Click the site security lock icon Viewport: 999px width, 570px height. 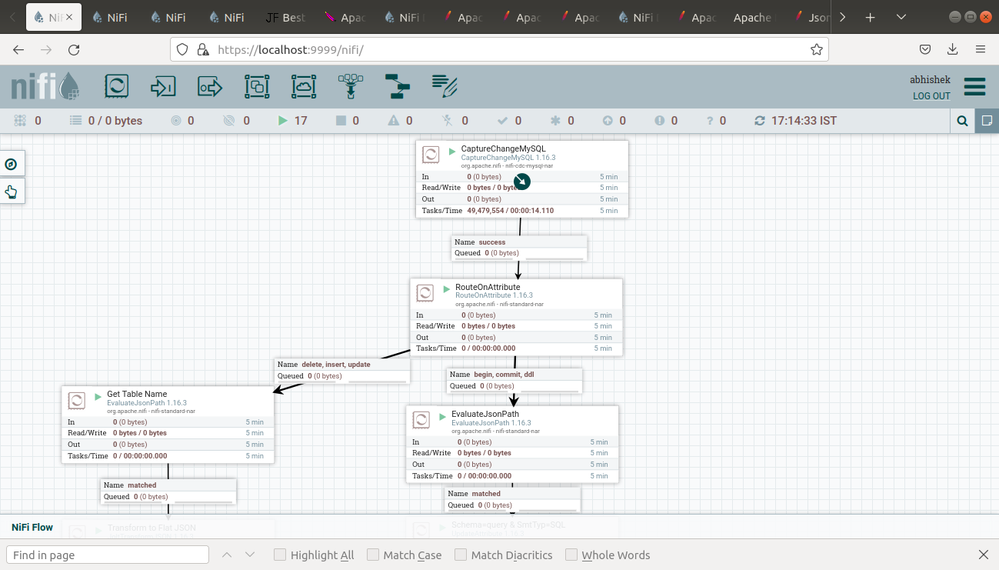203,50
